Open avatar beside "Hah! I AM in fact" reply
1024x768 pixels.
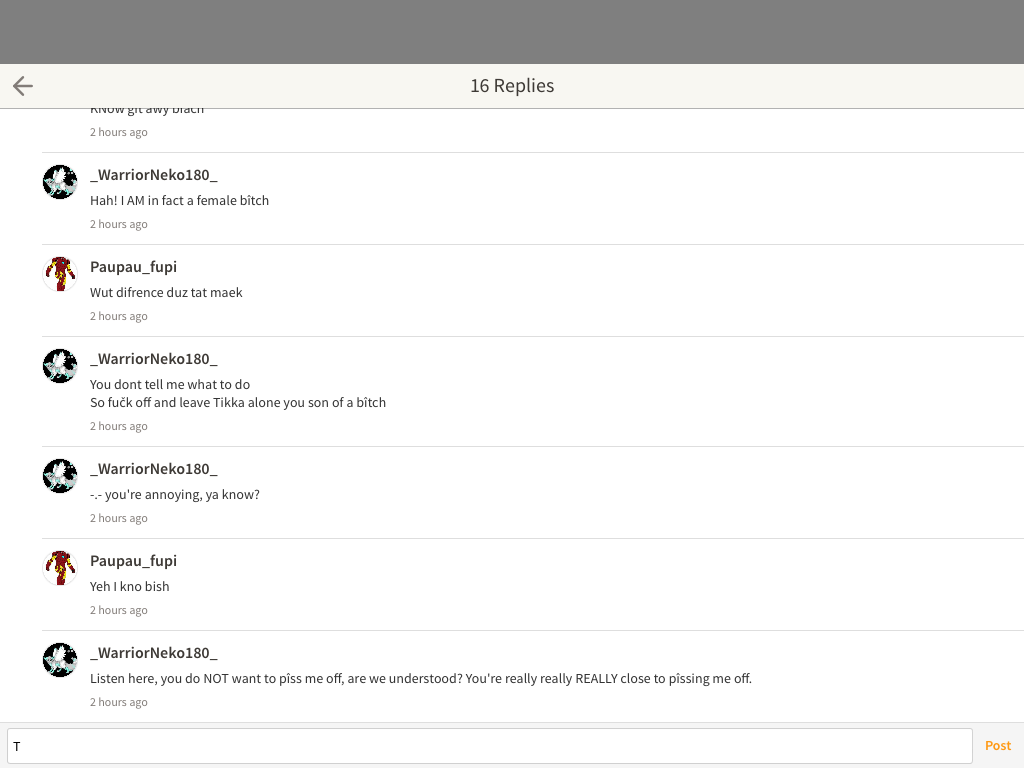click(x=60, y=182)
